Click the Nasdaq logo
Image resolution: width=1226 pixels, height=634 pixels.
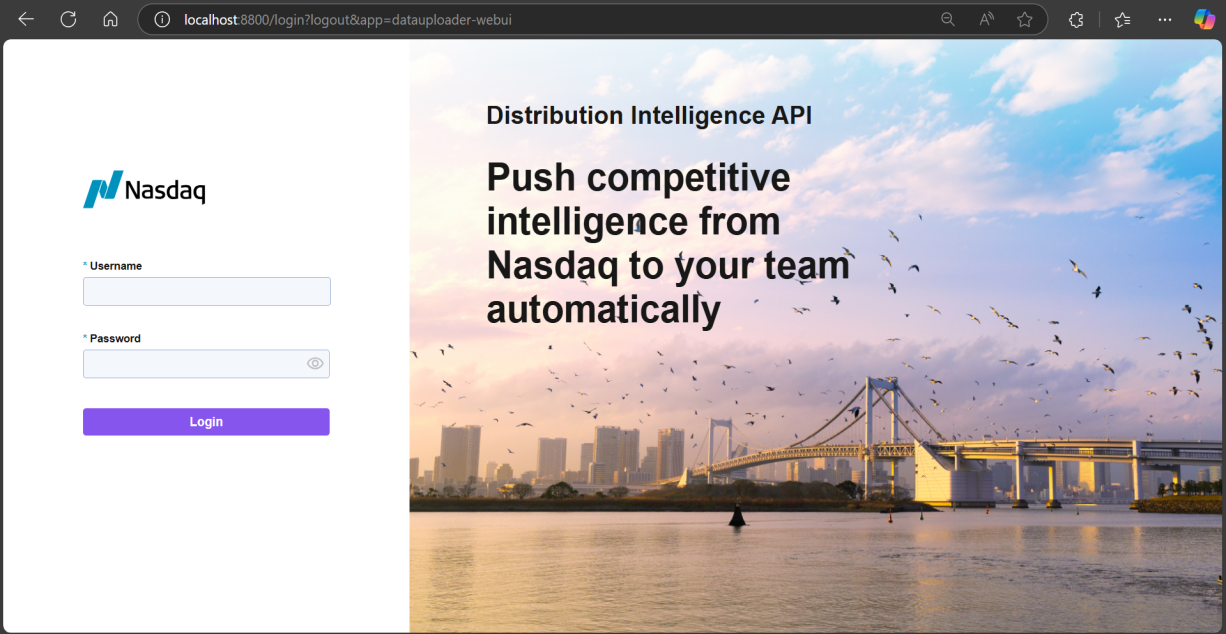click(x=144, y=188)
